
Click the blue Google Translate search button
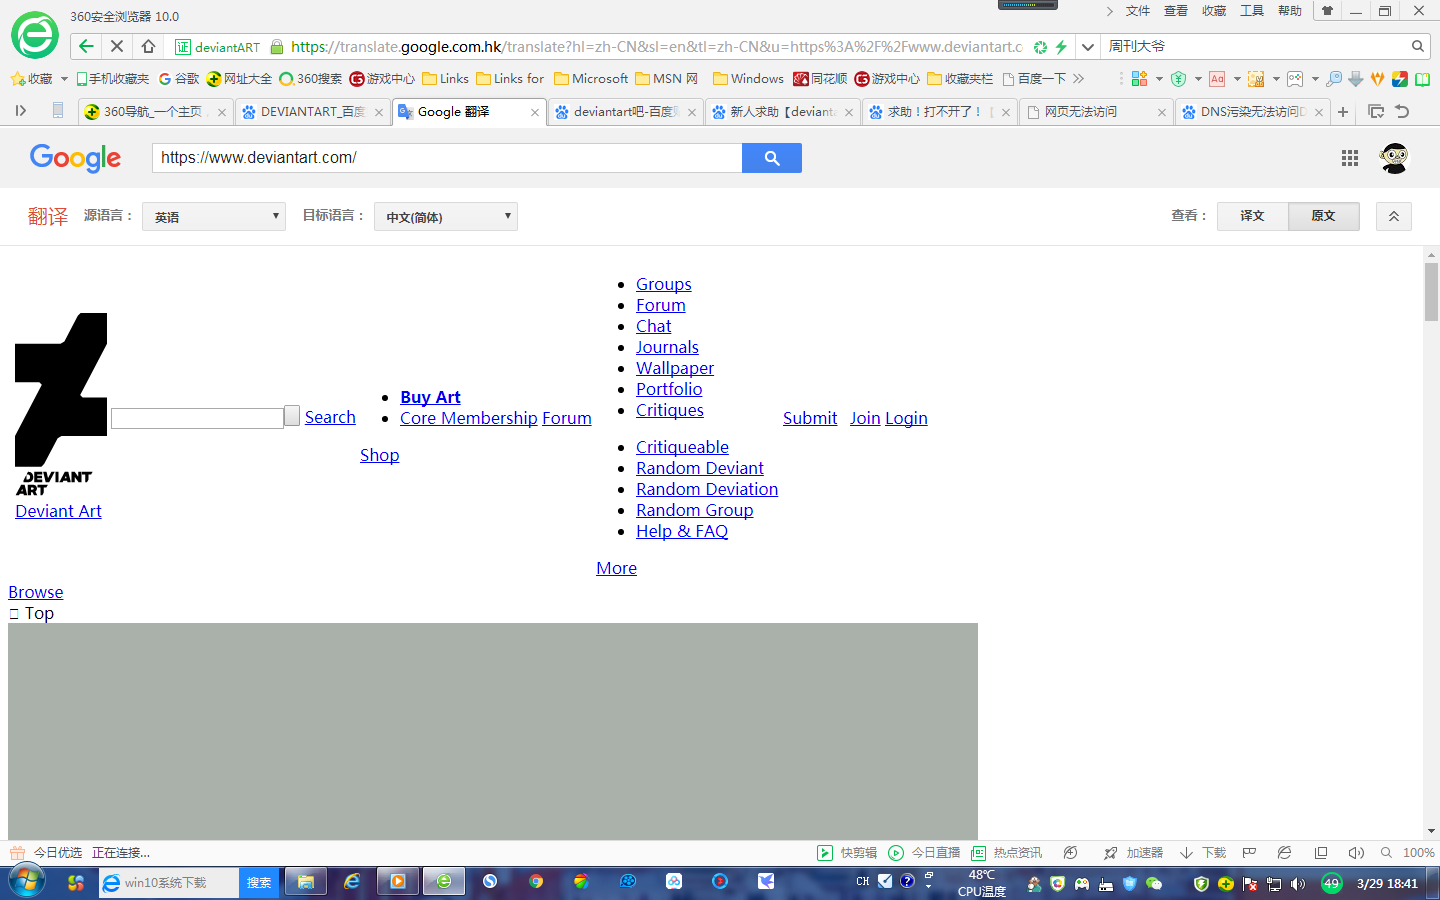[772, 158]
